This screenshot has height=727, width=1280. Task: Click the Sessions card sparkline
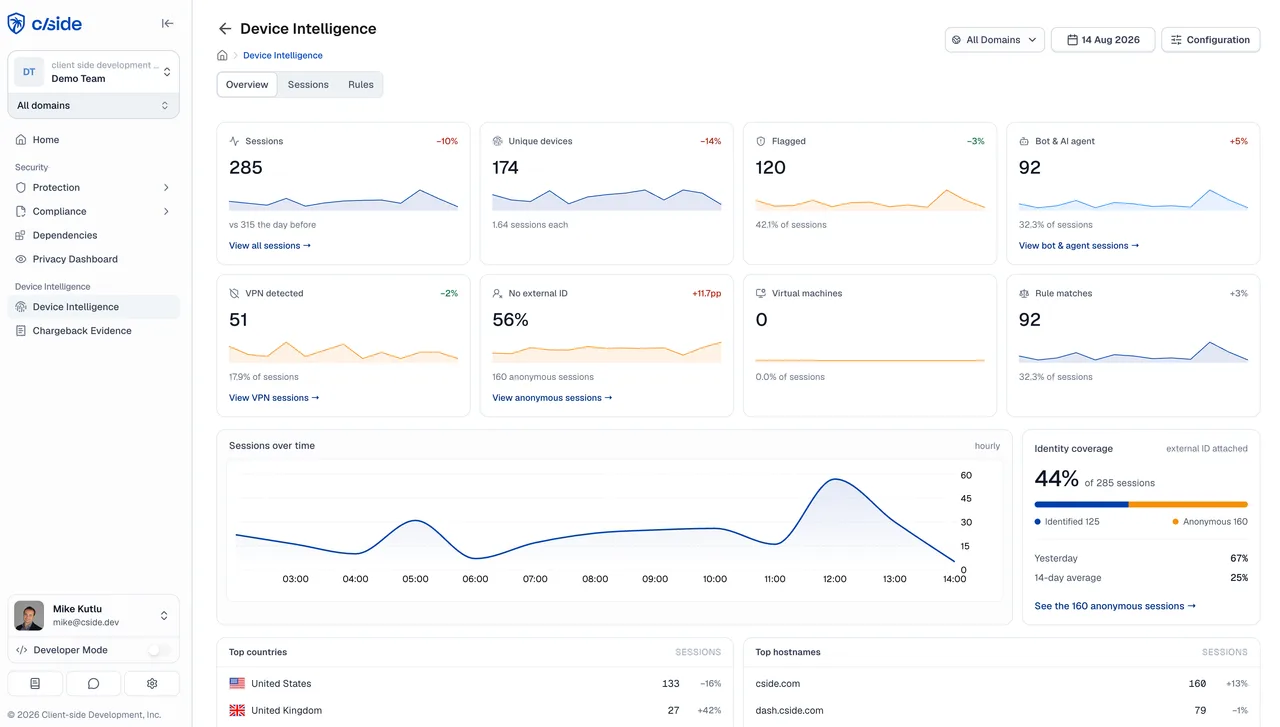click(343, 198)
